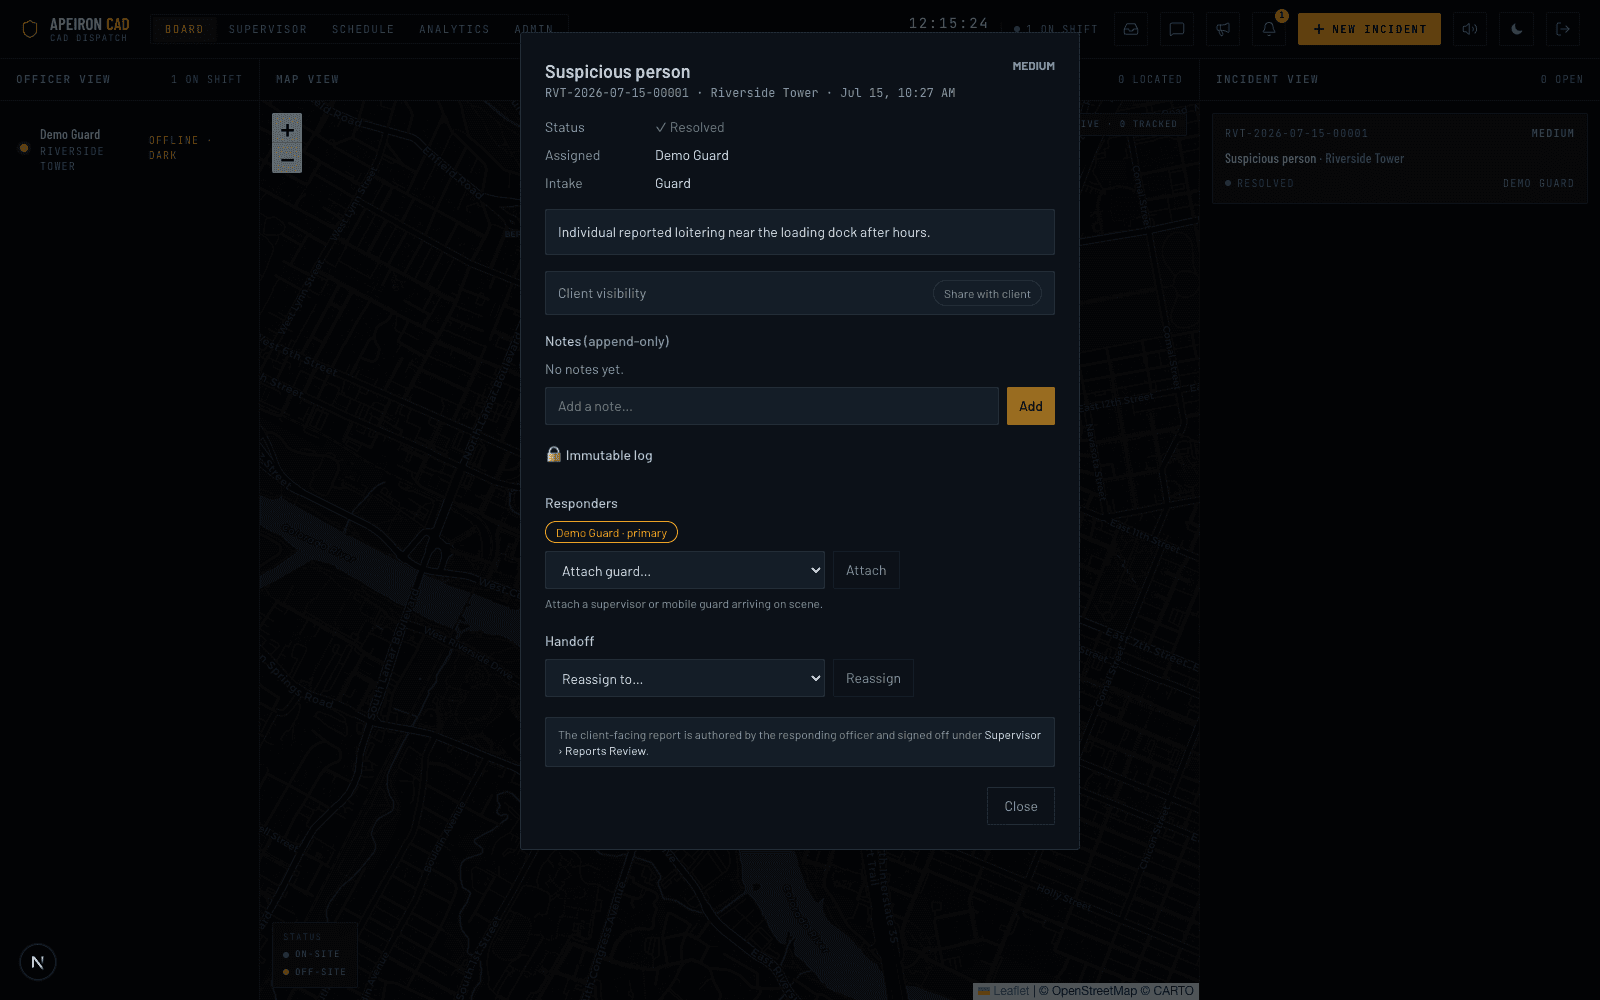
Task: Click the Apeiron CAD shield logo
Action: click(x=30, y=29)
